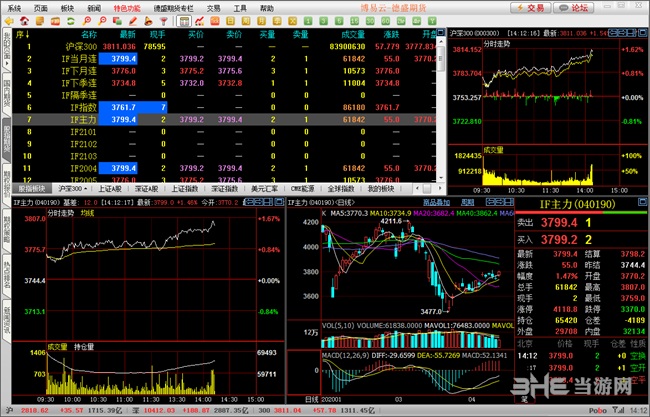Select the monthly period button 月
This screenshot has width=650, height=417.
click(261, 21)
